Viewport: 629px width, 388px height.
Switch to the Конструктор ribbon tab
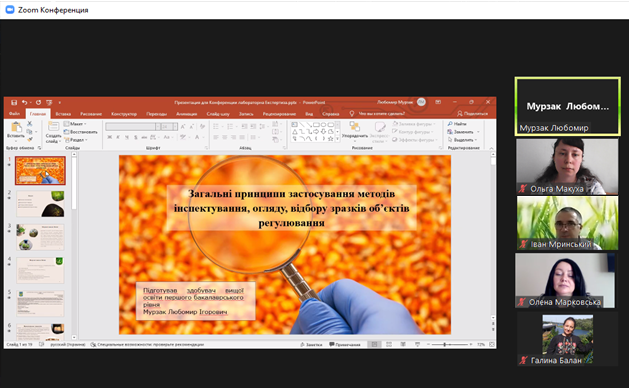click(124, 114)
